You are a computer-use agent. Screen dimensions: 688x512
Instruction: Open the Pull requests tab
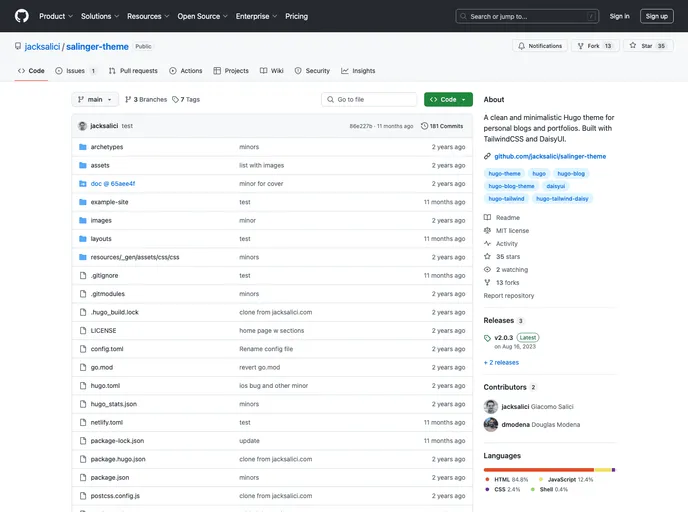click(133, 71)
